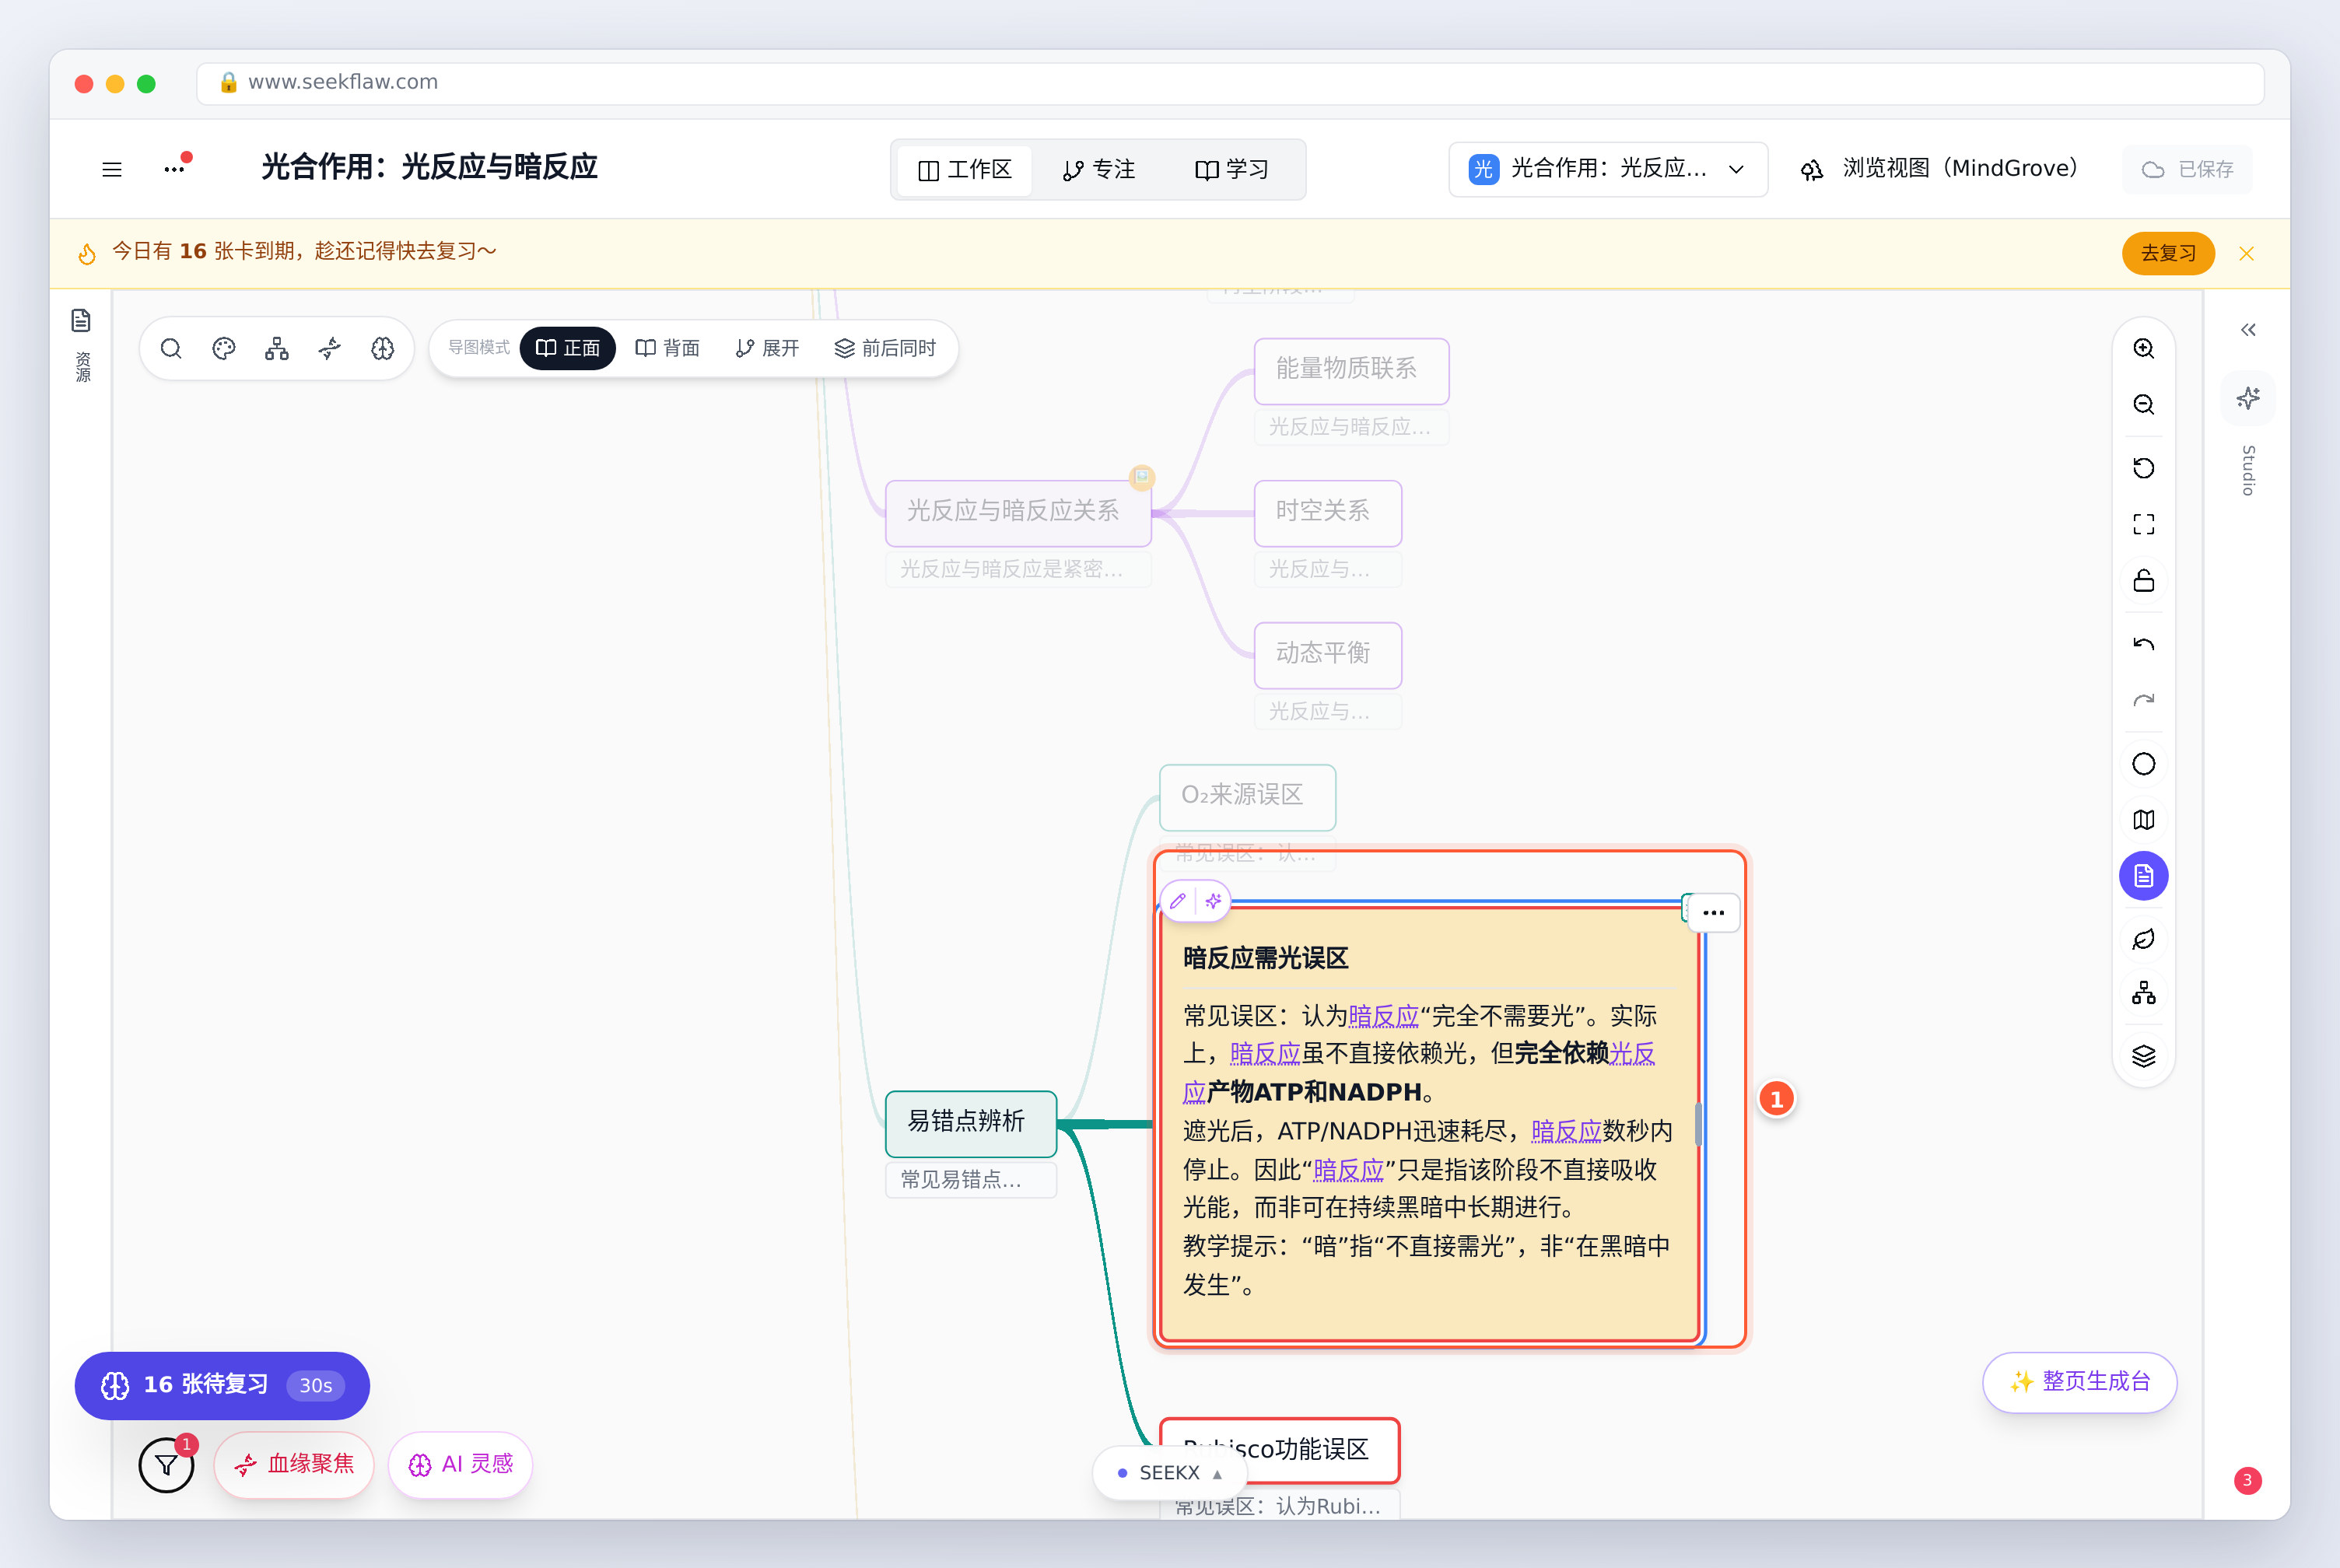This screenshot has width=2340, height=1568.
Task: Click the layers stack icon in right toolbar
Action: coord(2143,1056)
